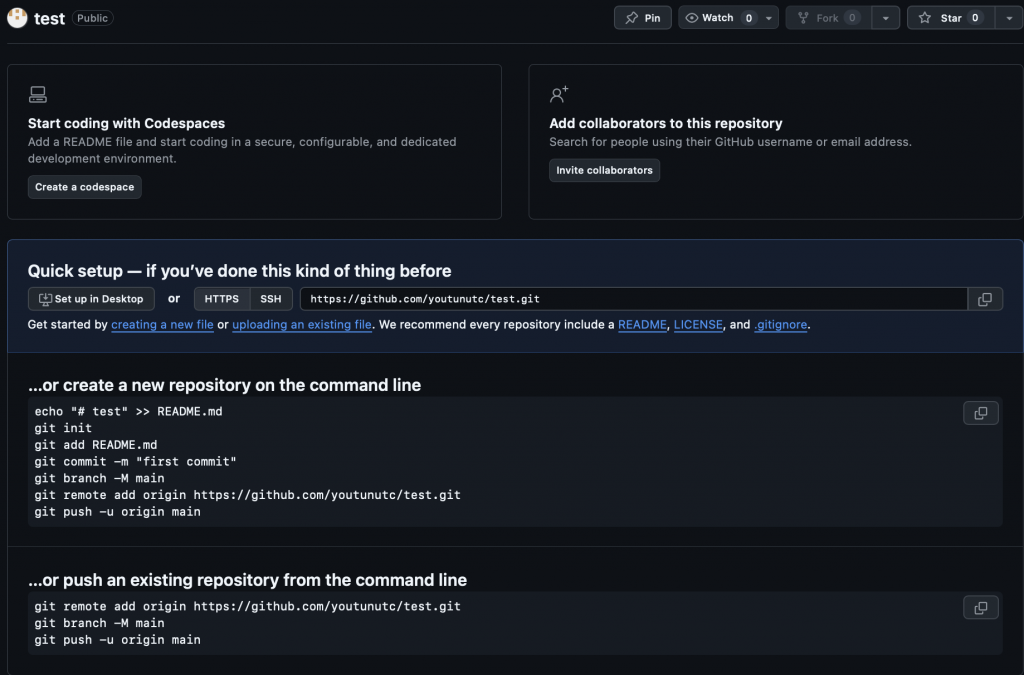Viewport: 1024px width, 675px height.
Task: Copy the new repository command block
Action: coord(980,413)
